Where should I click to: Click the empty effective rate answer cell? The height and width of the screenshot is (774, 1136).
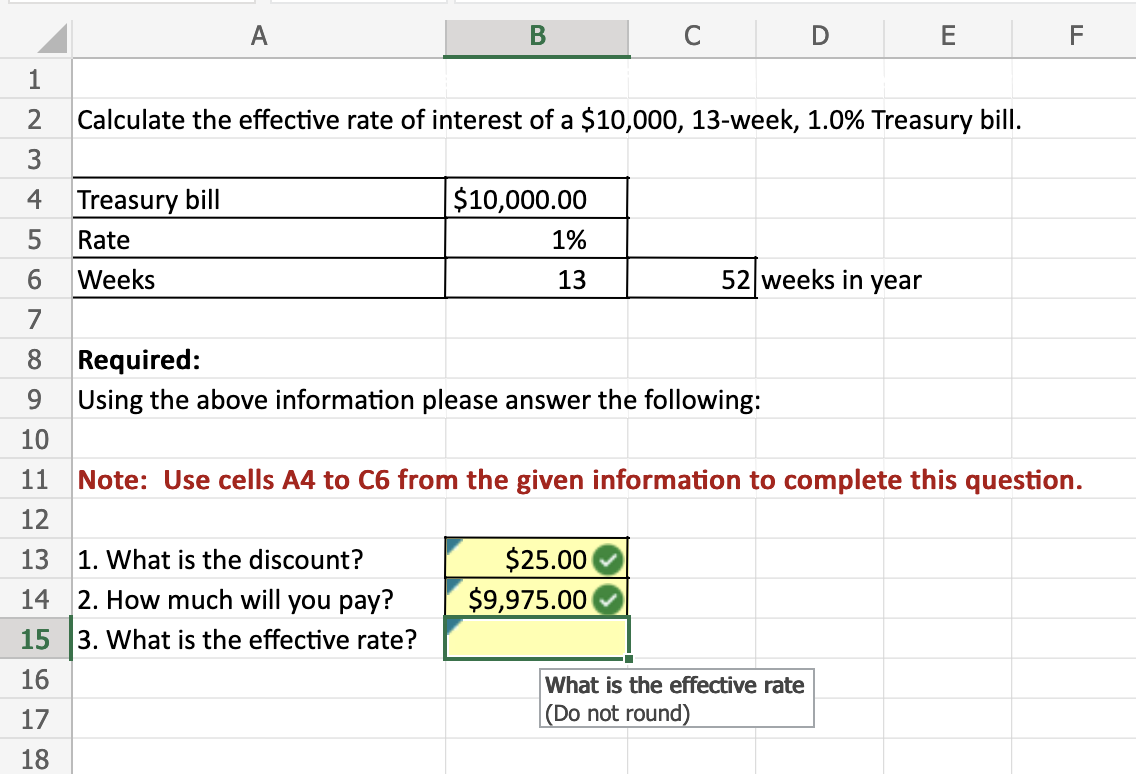535,639
